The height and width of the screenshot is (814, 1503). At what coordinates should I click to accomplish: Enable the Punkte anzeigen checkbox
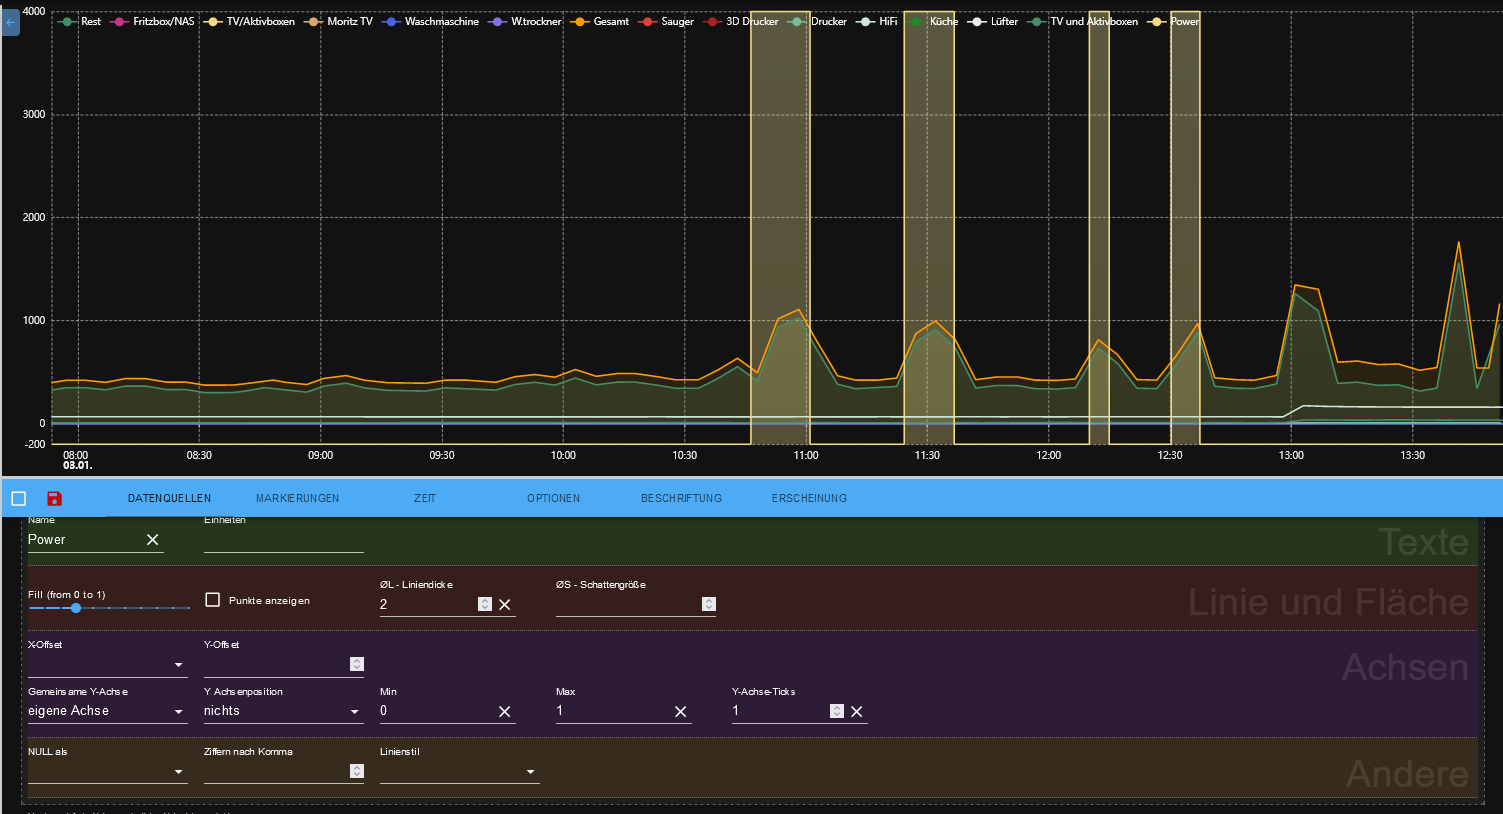click(x=212, y=600)
